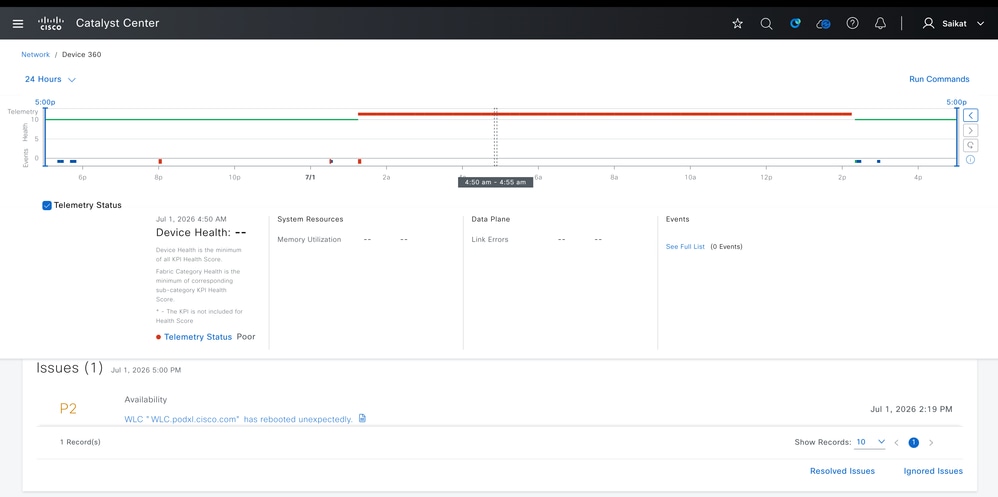Click the favorites star icon
Screen dimensions: 998x497
click(x=738, y=24)
